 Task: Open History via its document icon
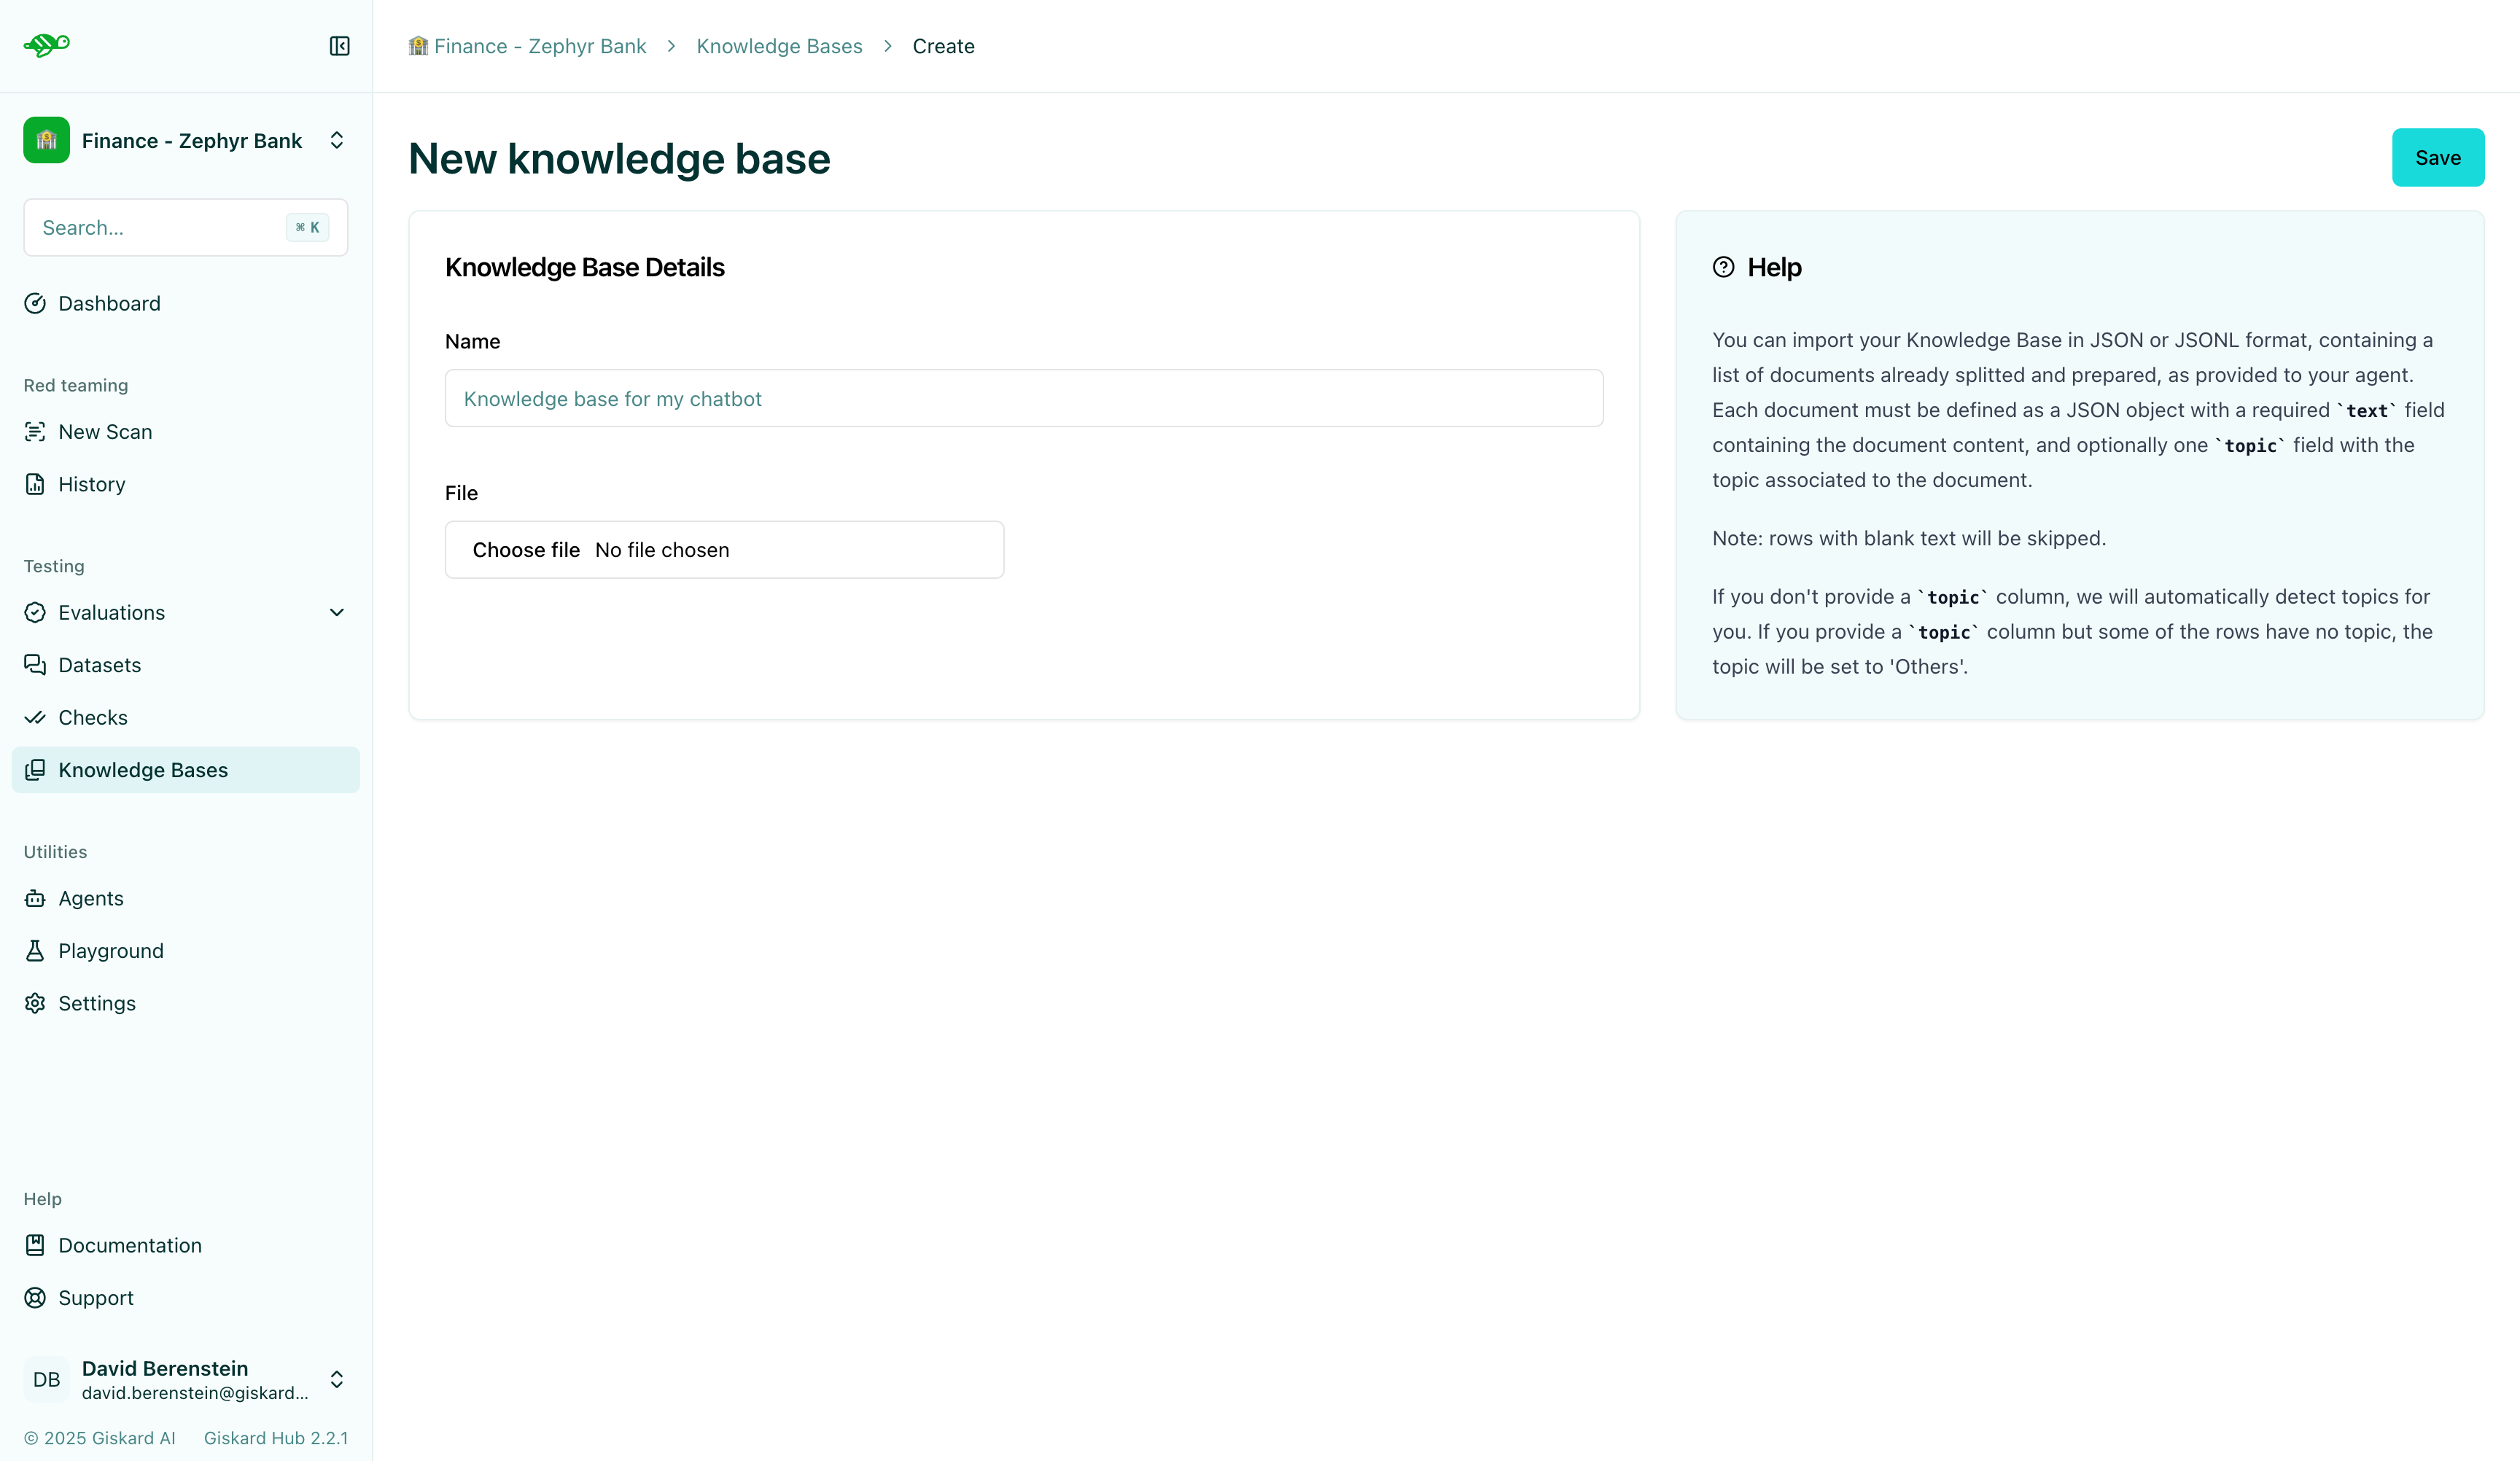point(35,484)
